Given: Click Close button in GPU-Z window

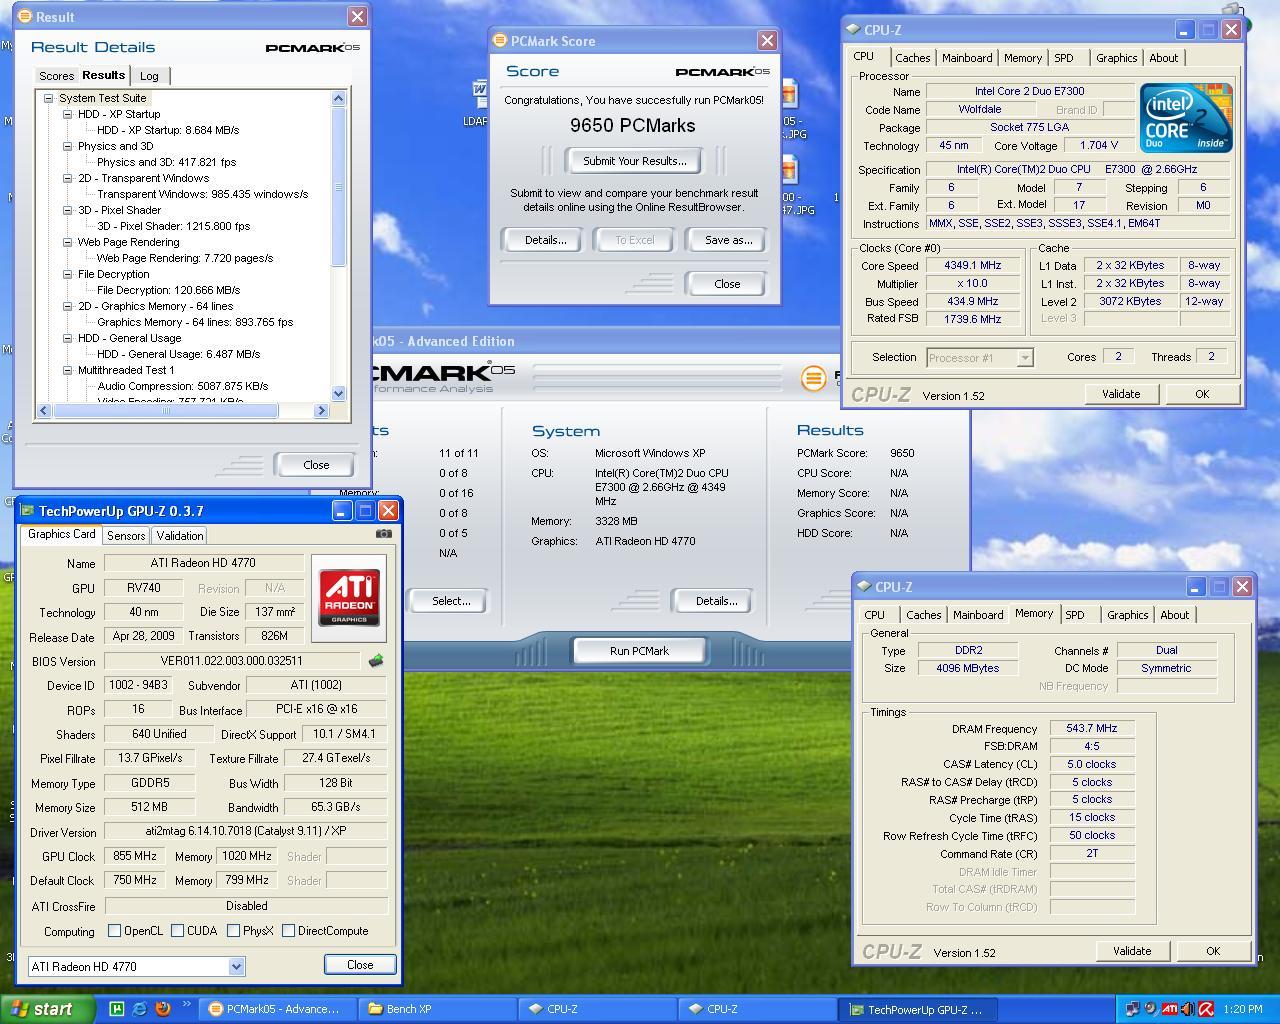Looking at the screenshot, I should pos(360,965).
